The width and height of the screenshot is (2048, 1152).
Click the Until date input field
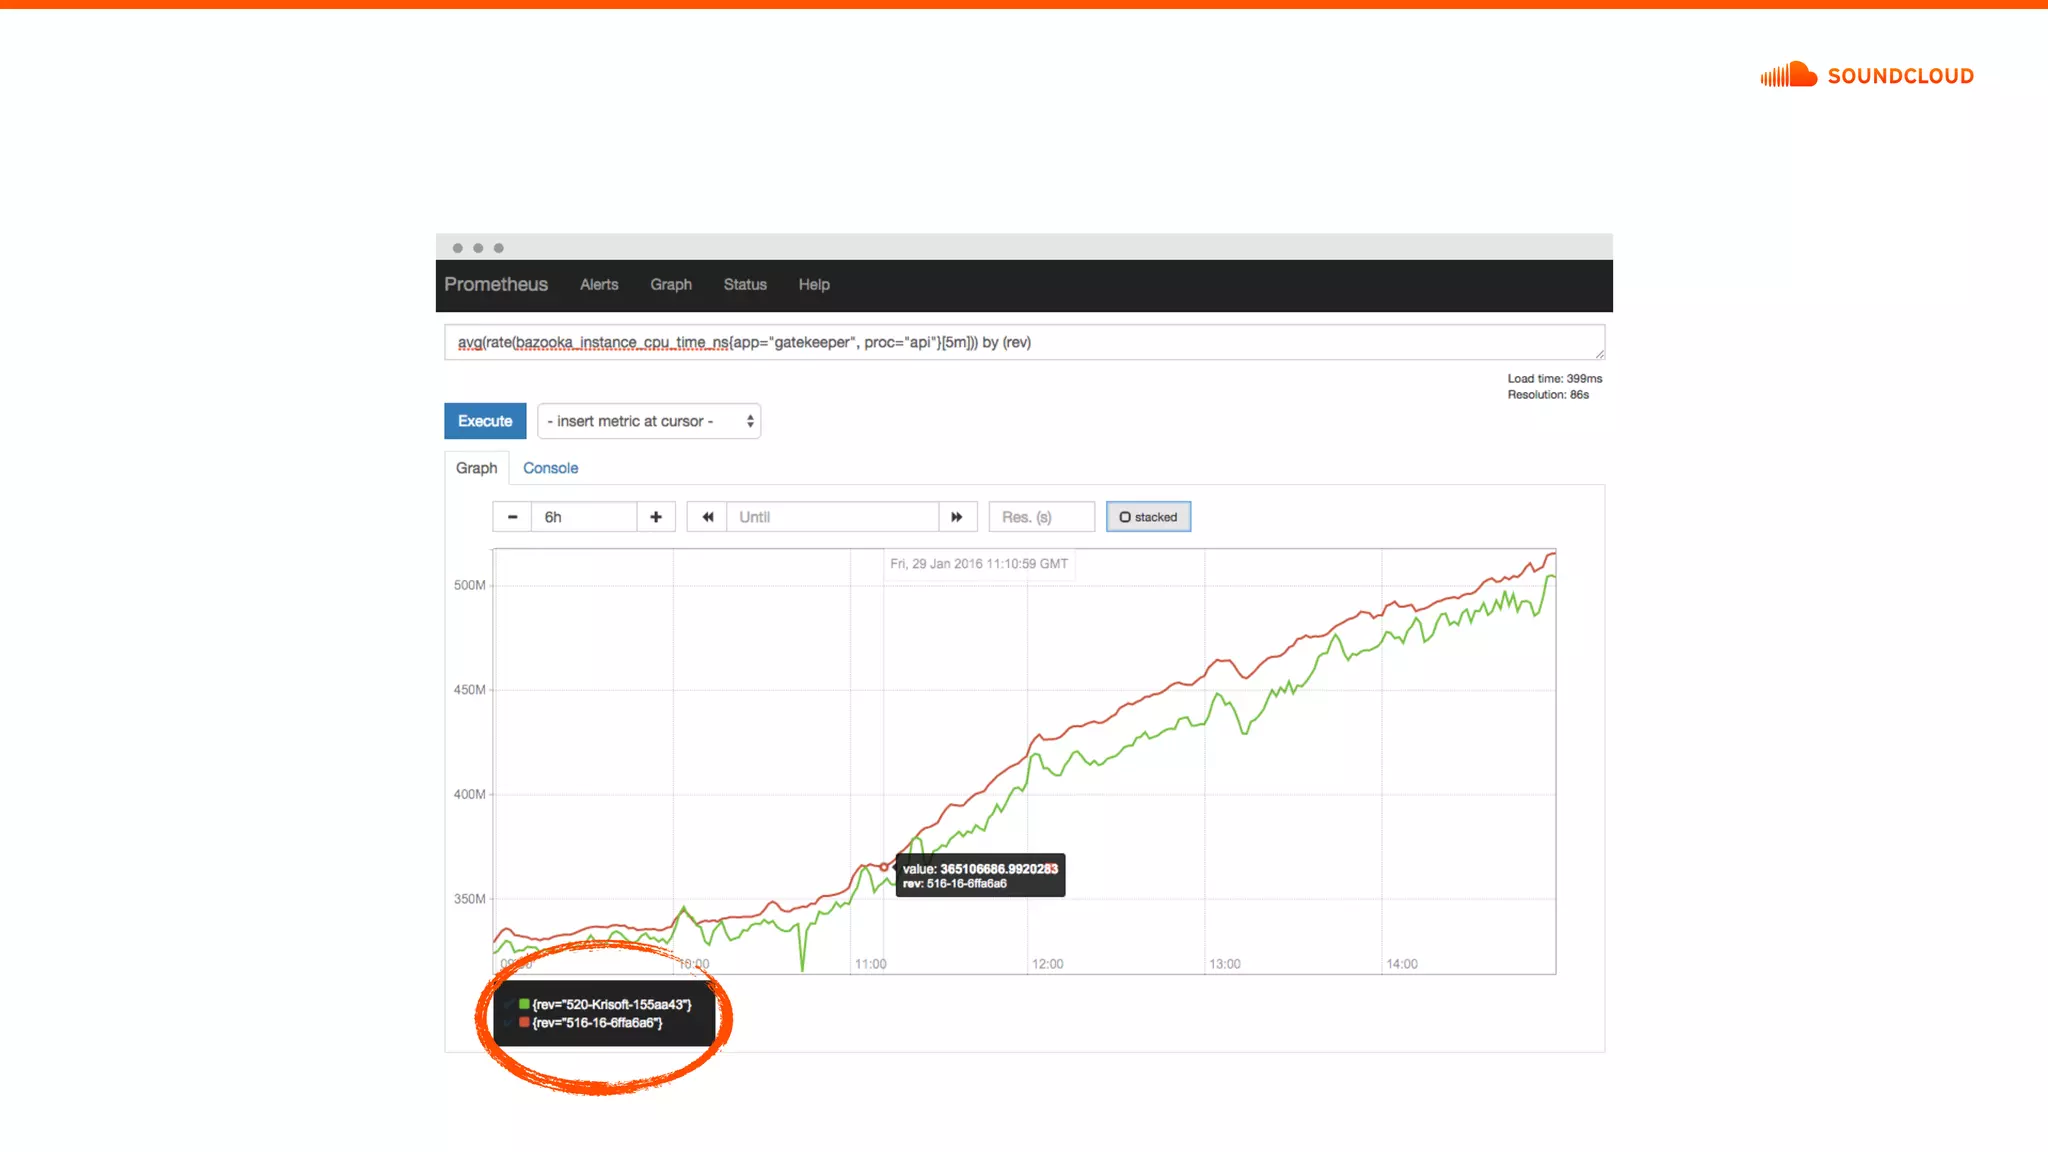(x=832, y=517)
